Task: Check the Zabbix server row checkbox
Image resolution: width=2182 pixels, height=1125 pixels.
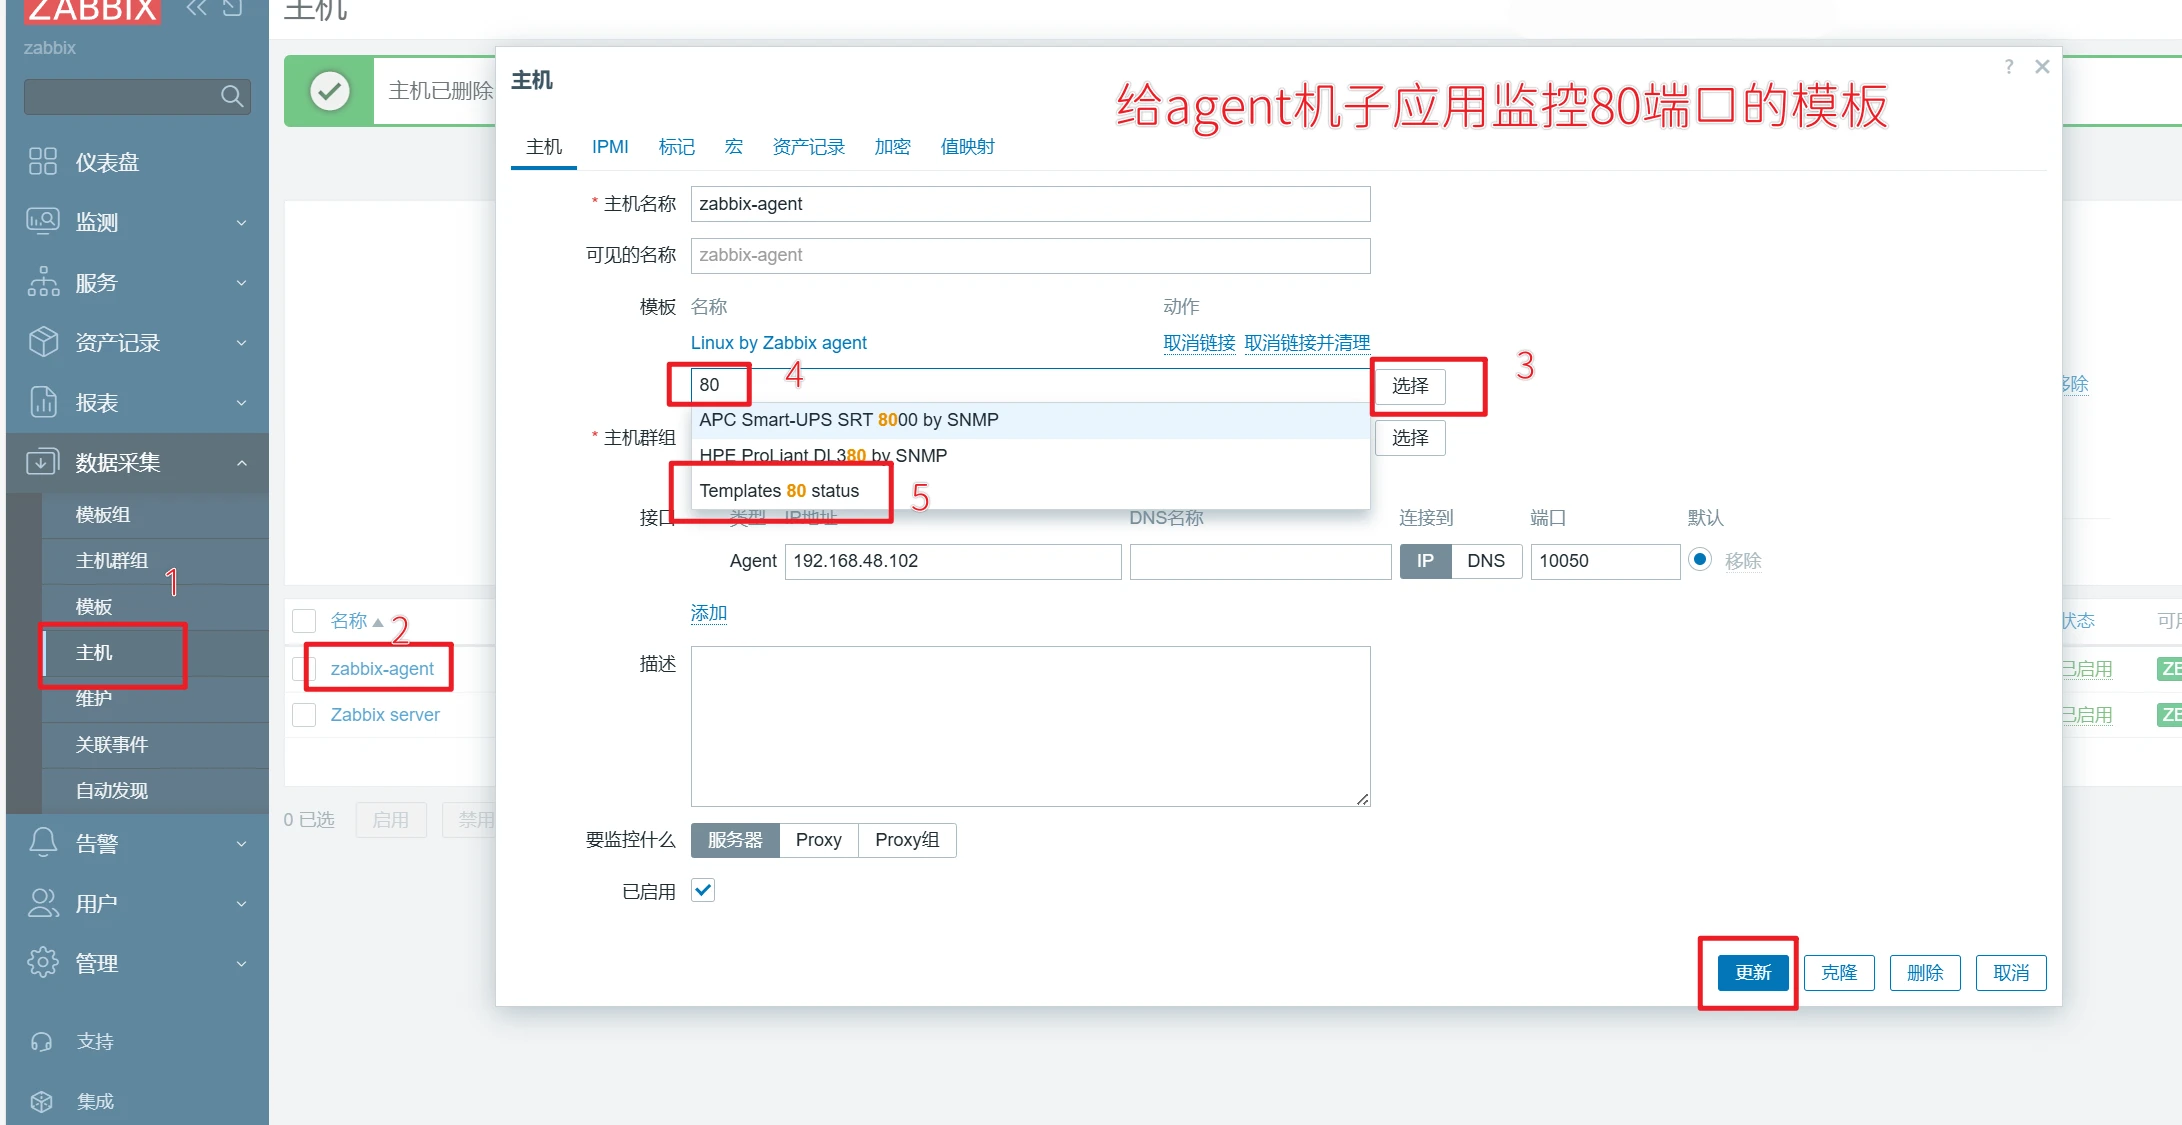Action: point(304,714)
